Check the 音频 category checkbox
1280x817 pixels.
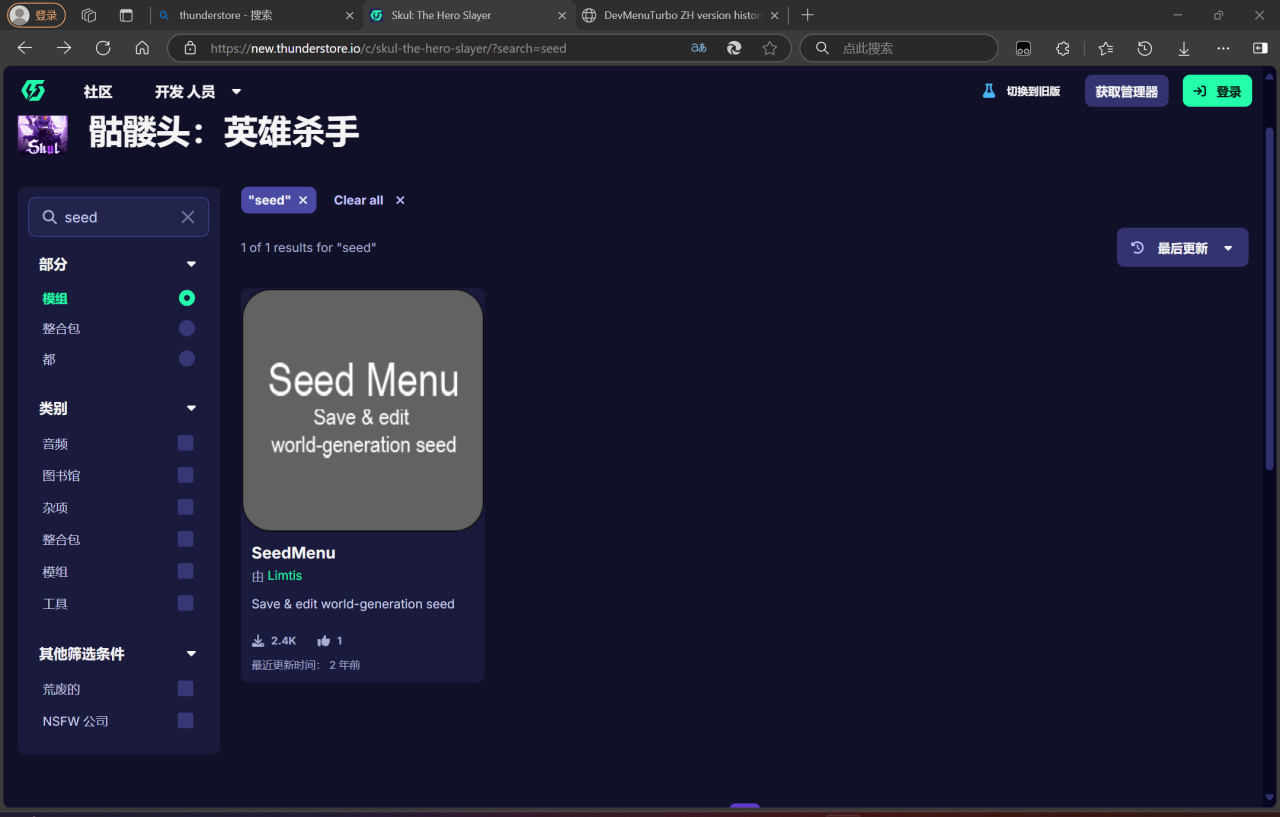point(185,443)
